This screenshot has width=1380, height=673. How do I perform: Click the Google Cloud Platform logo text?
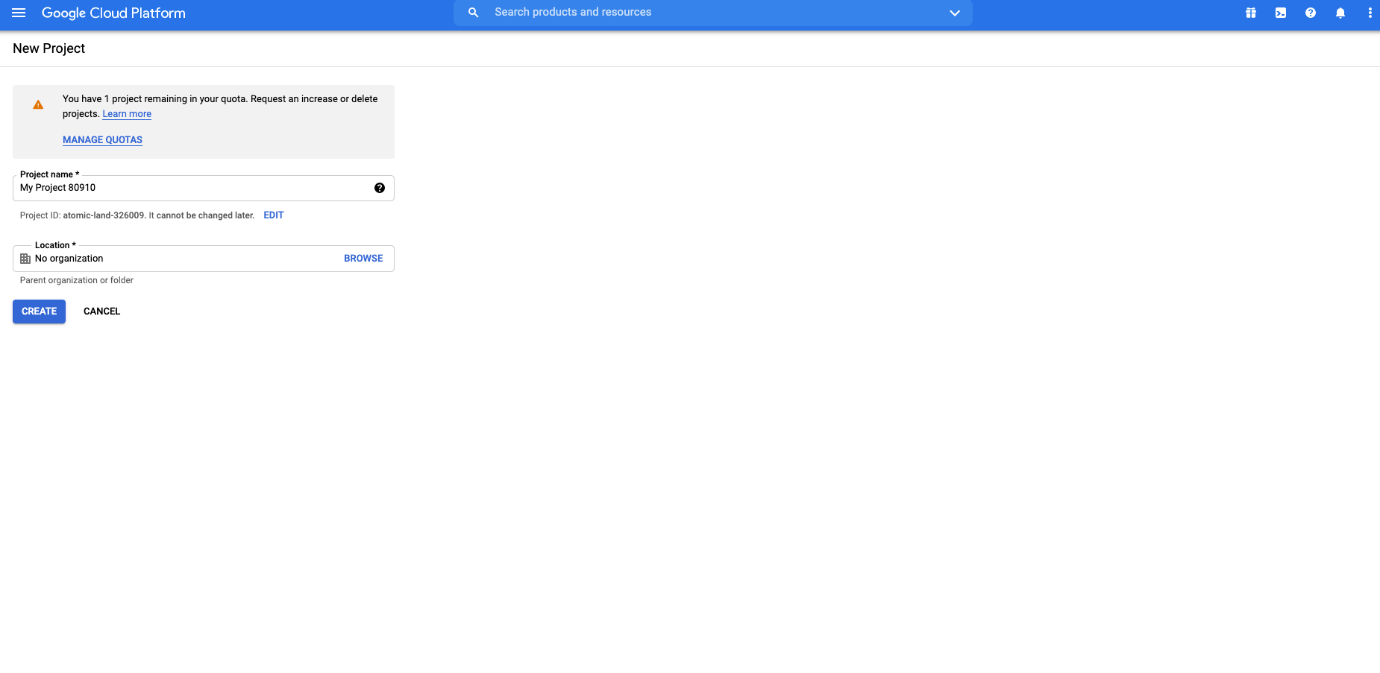click(x=113, y=13)
